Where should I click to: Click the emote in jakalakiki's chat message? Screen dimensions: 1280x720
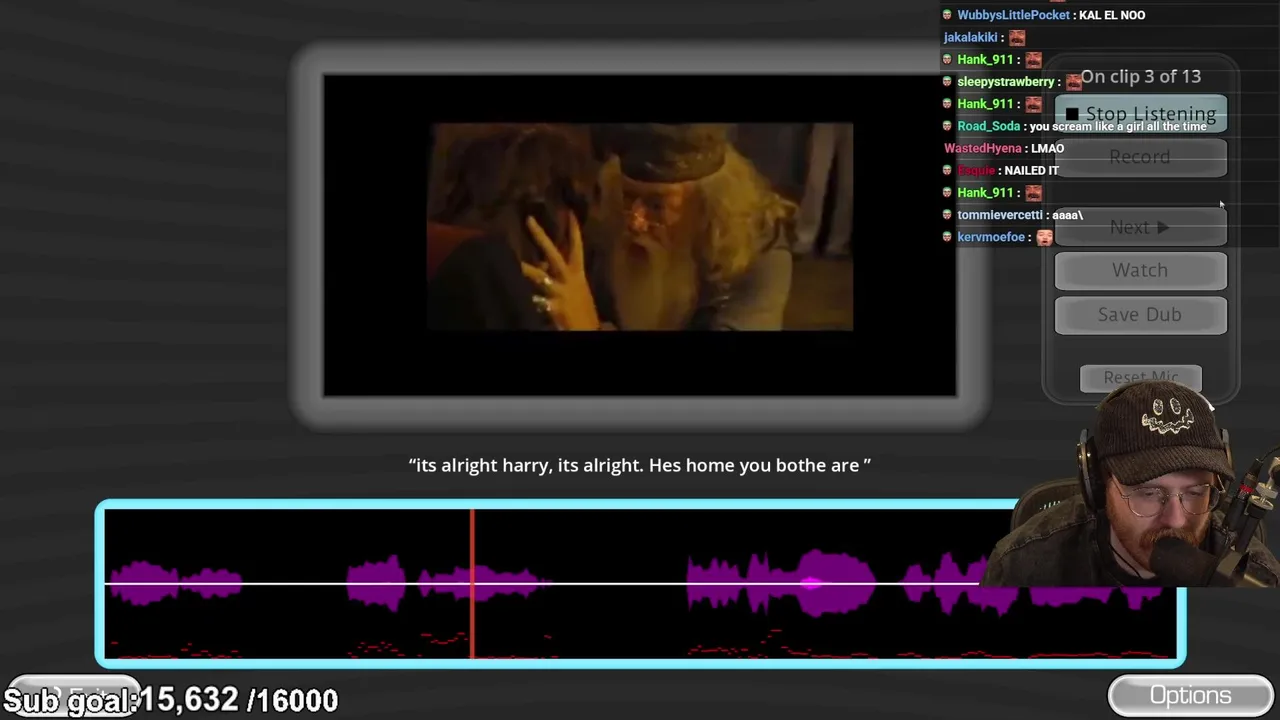(x=1017, y=38)
